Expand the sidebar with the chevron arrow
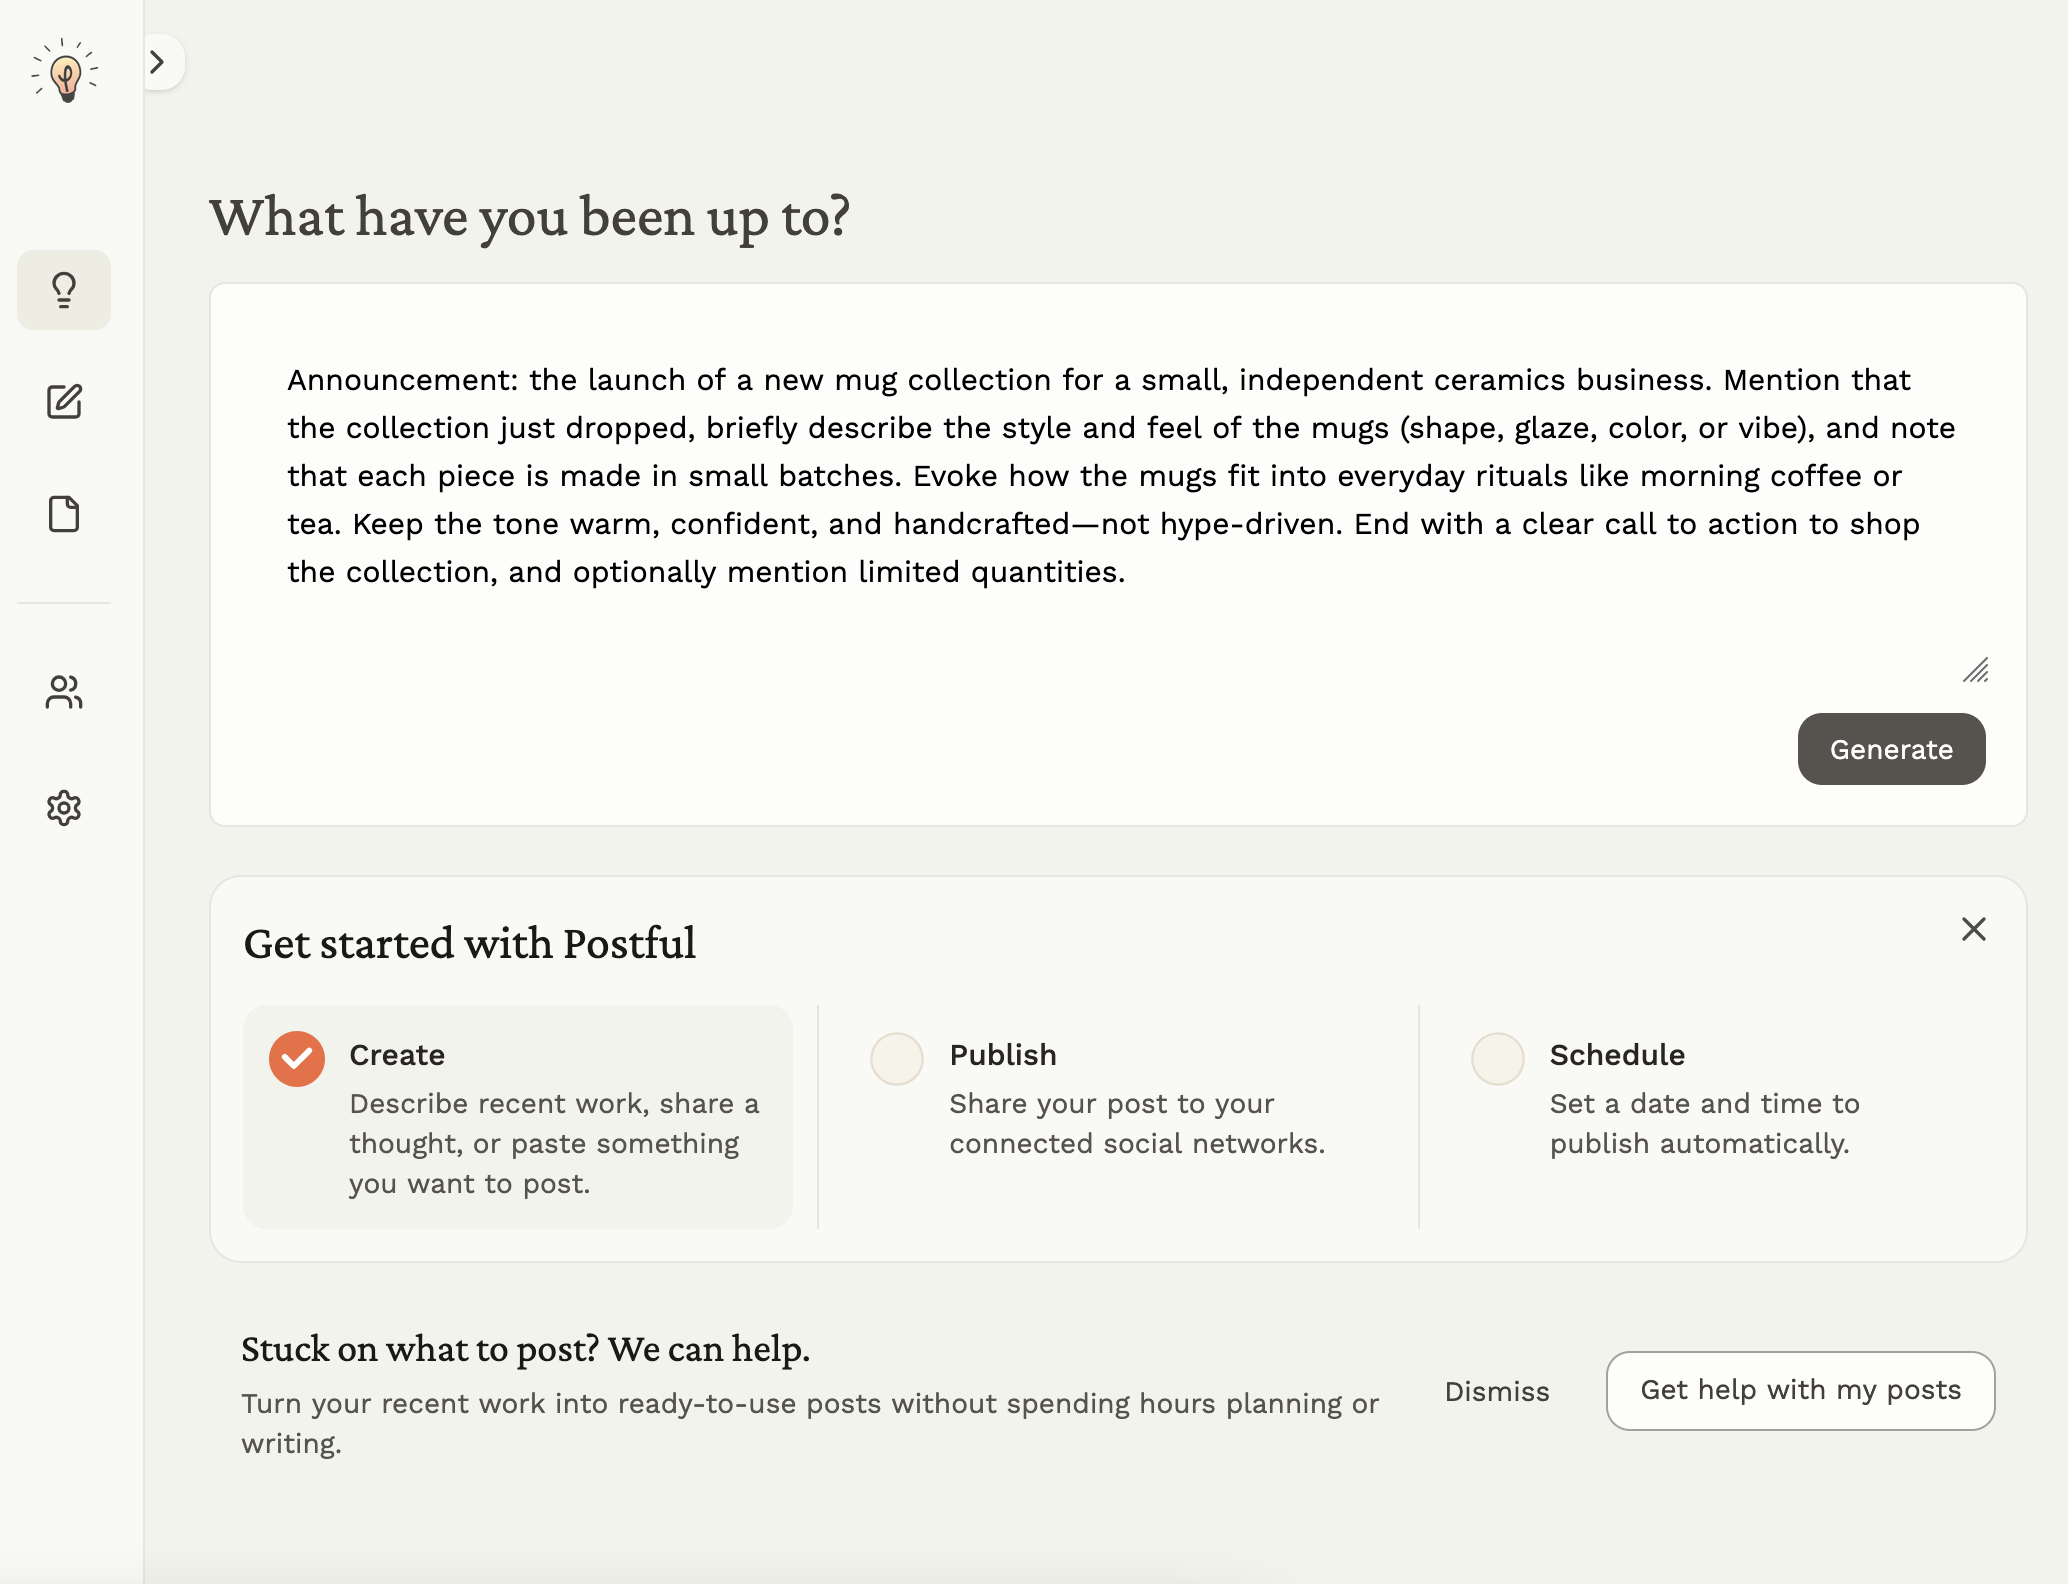 coord(158,62)
